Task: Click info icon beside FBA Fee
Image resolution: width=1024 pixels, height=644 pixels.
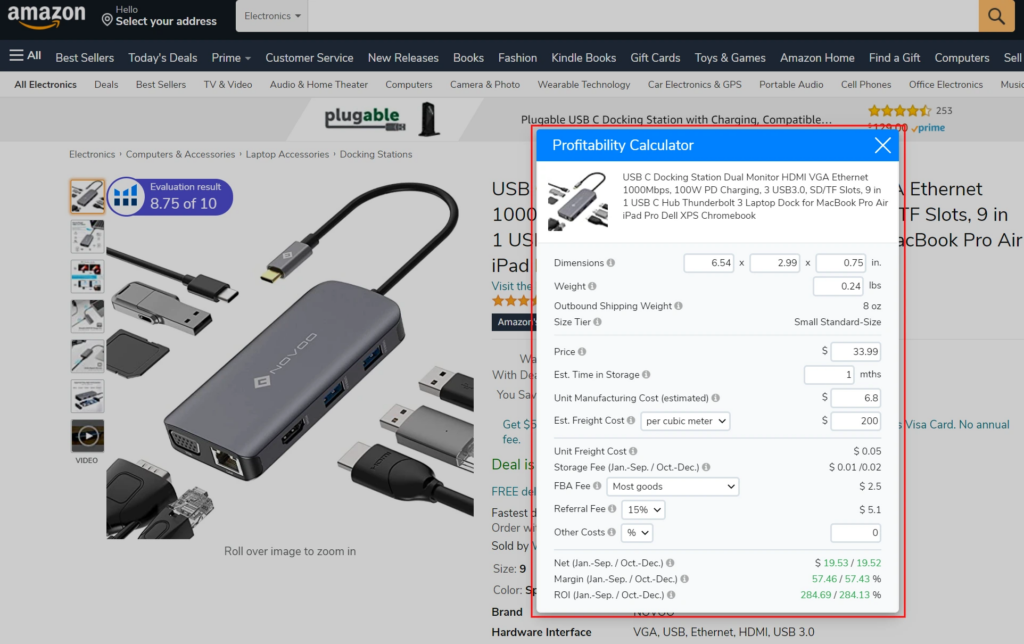Action: click(597, 486)
